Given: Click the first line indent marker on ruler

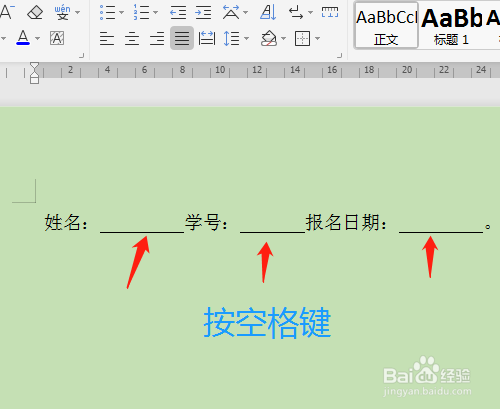Looking at the screenshot, I should click(34, 67).
